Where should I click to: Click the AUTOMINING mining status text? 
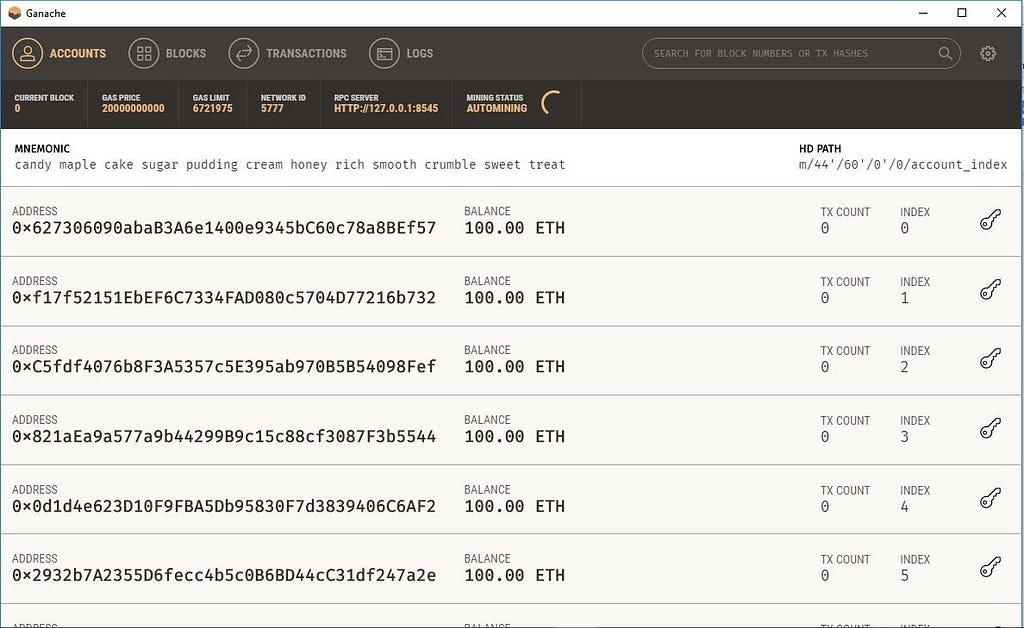tap(496, 108)
